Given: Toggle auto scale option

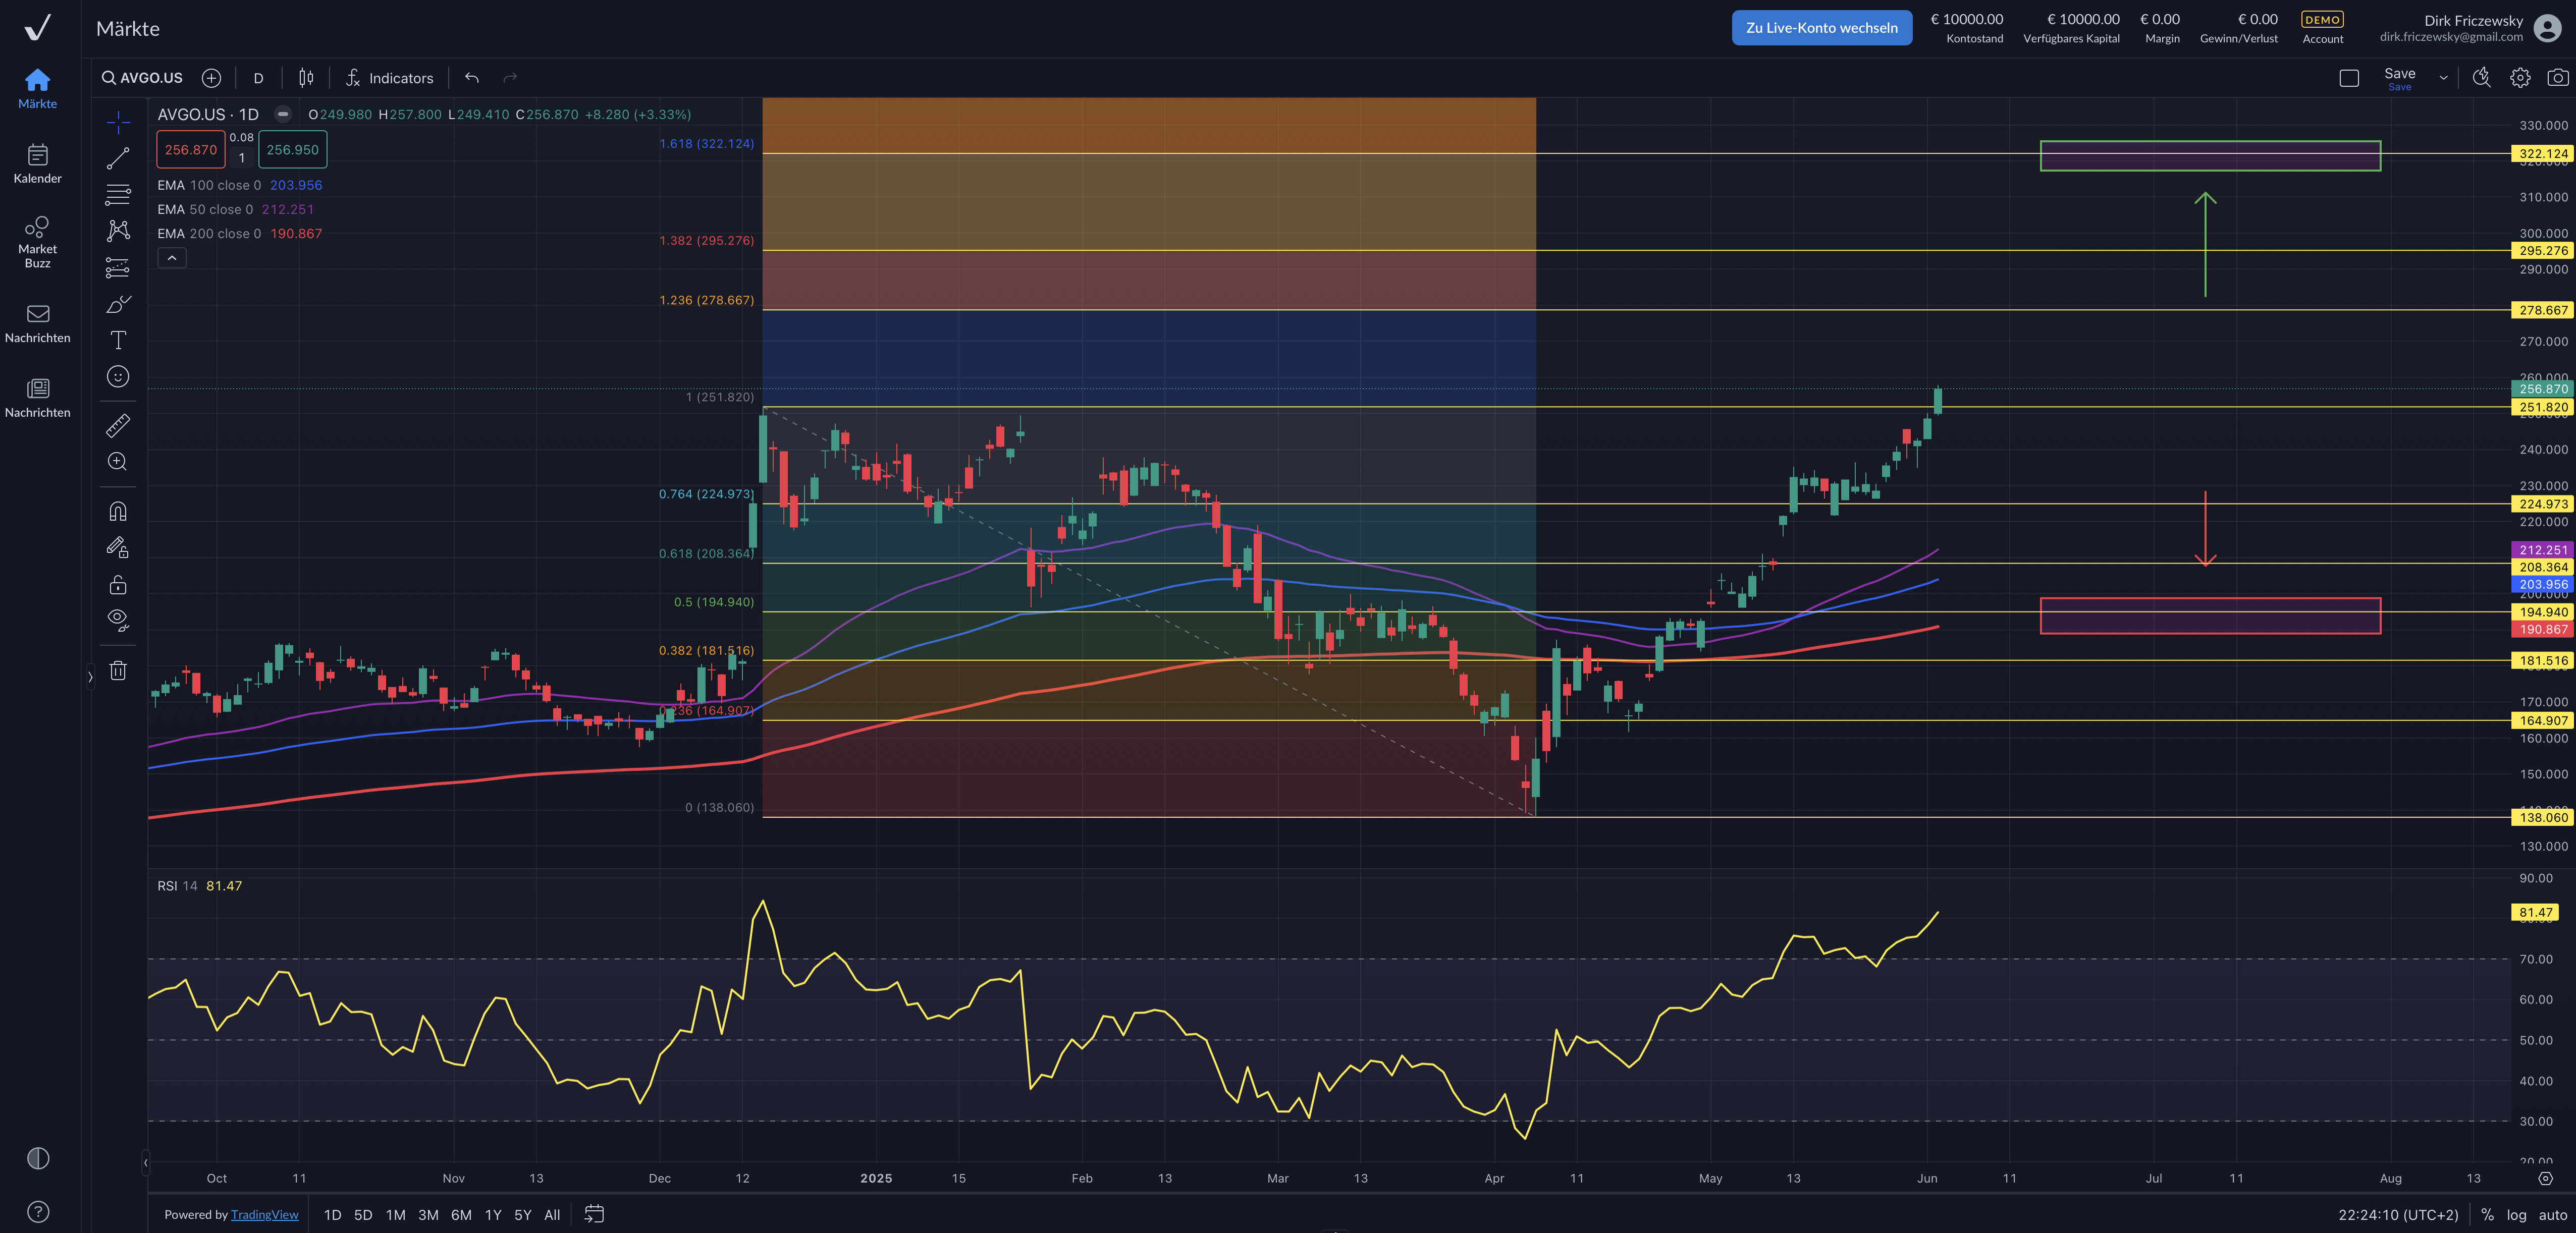Looking at the screenshot, I should 2552,1215.
